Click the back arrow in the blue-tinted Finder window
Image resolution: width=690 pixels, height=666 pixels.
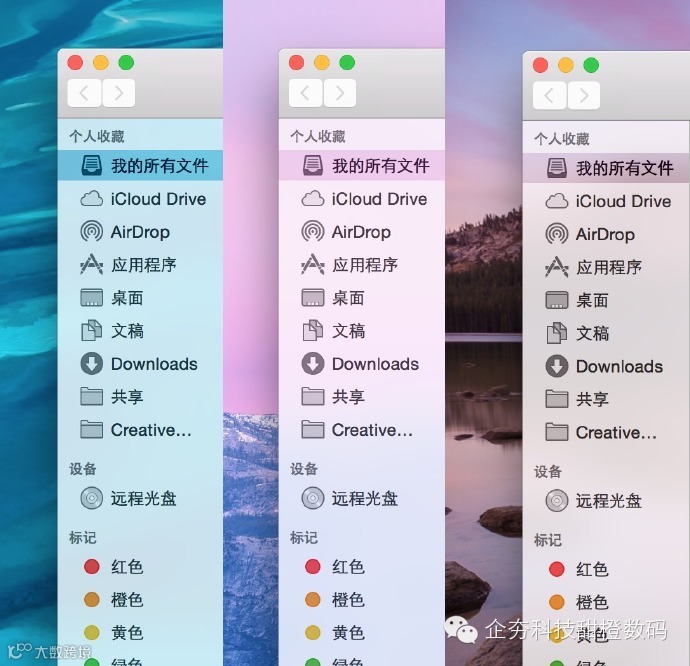(84, 93)
